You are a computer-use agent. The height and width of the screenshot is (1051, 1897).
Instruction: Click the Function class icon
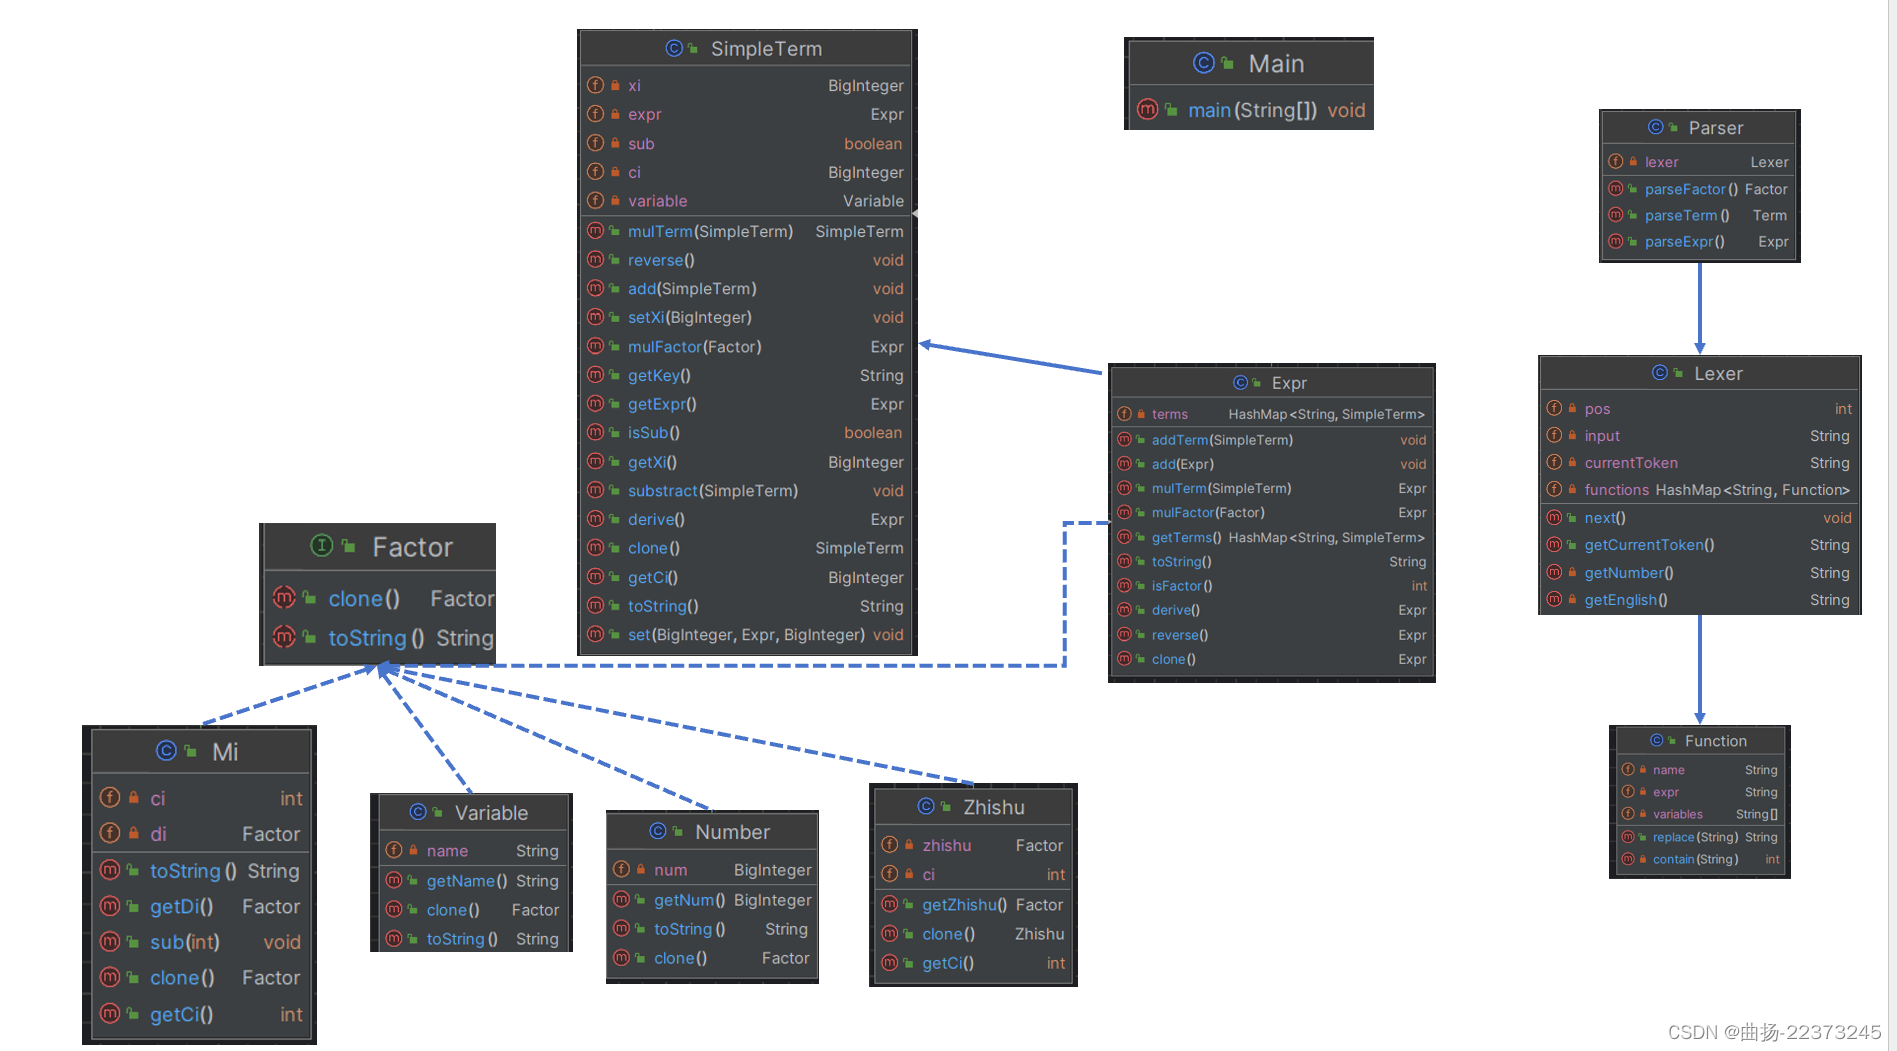coord(1657,740)
